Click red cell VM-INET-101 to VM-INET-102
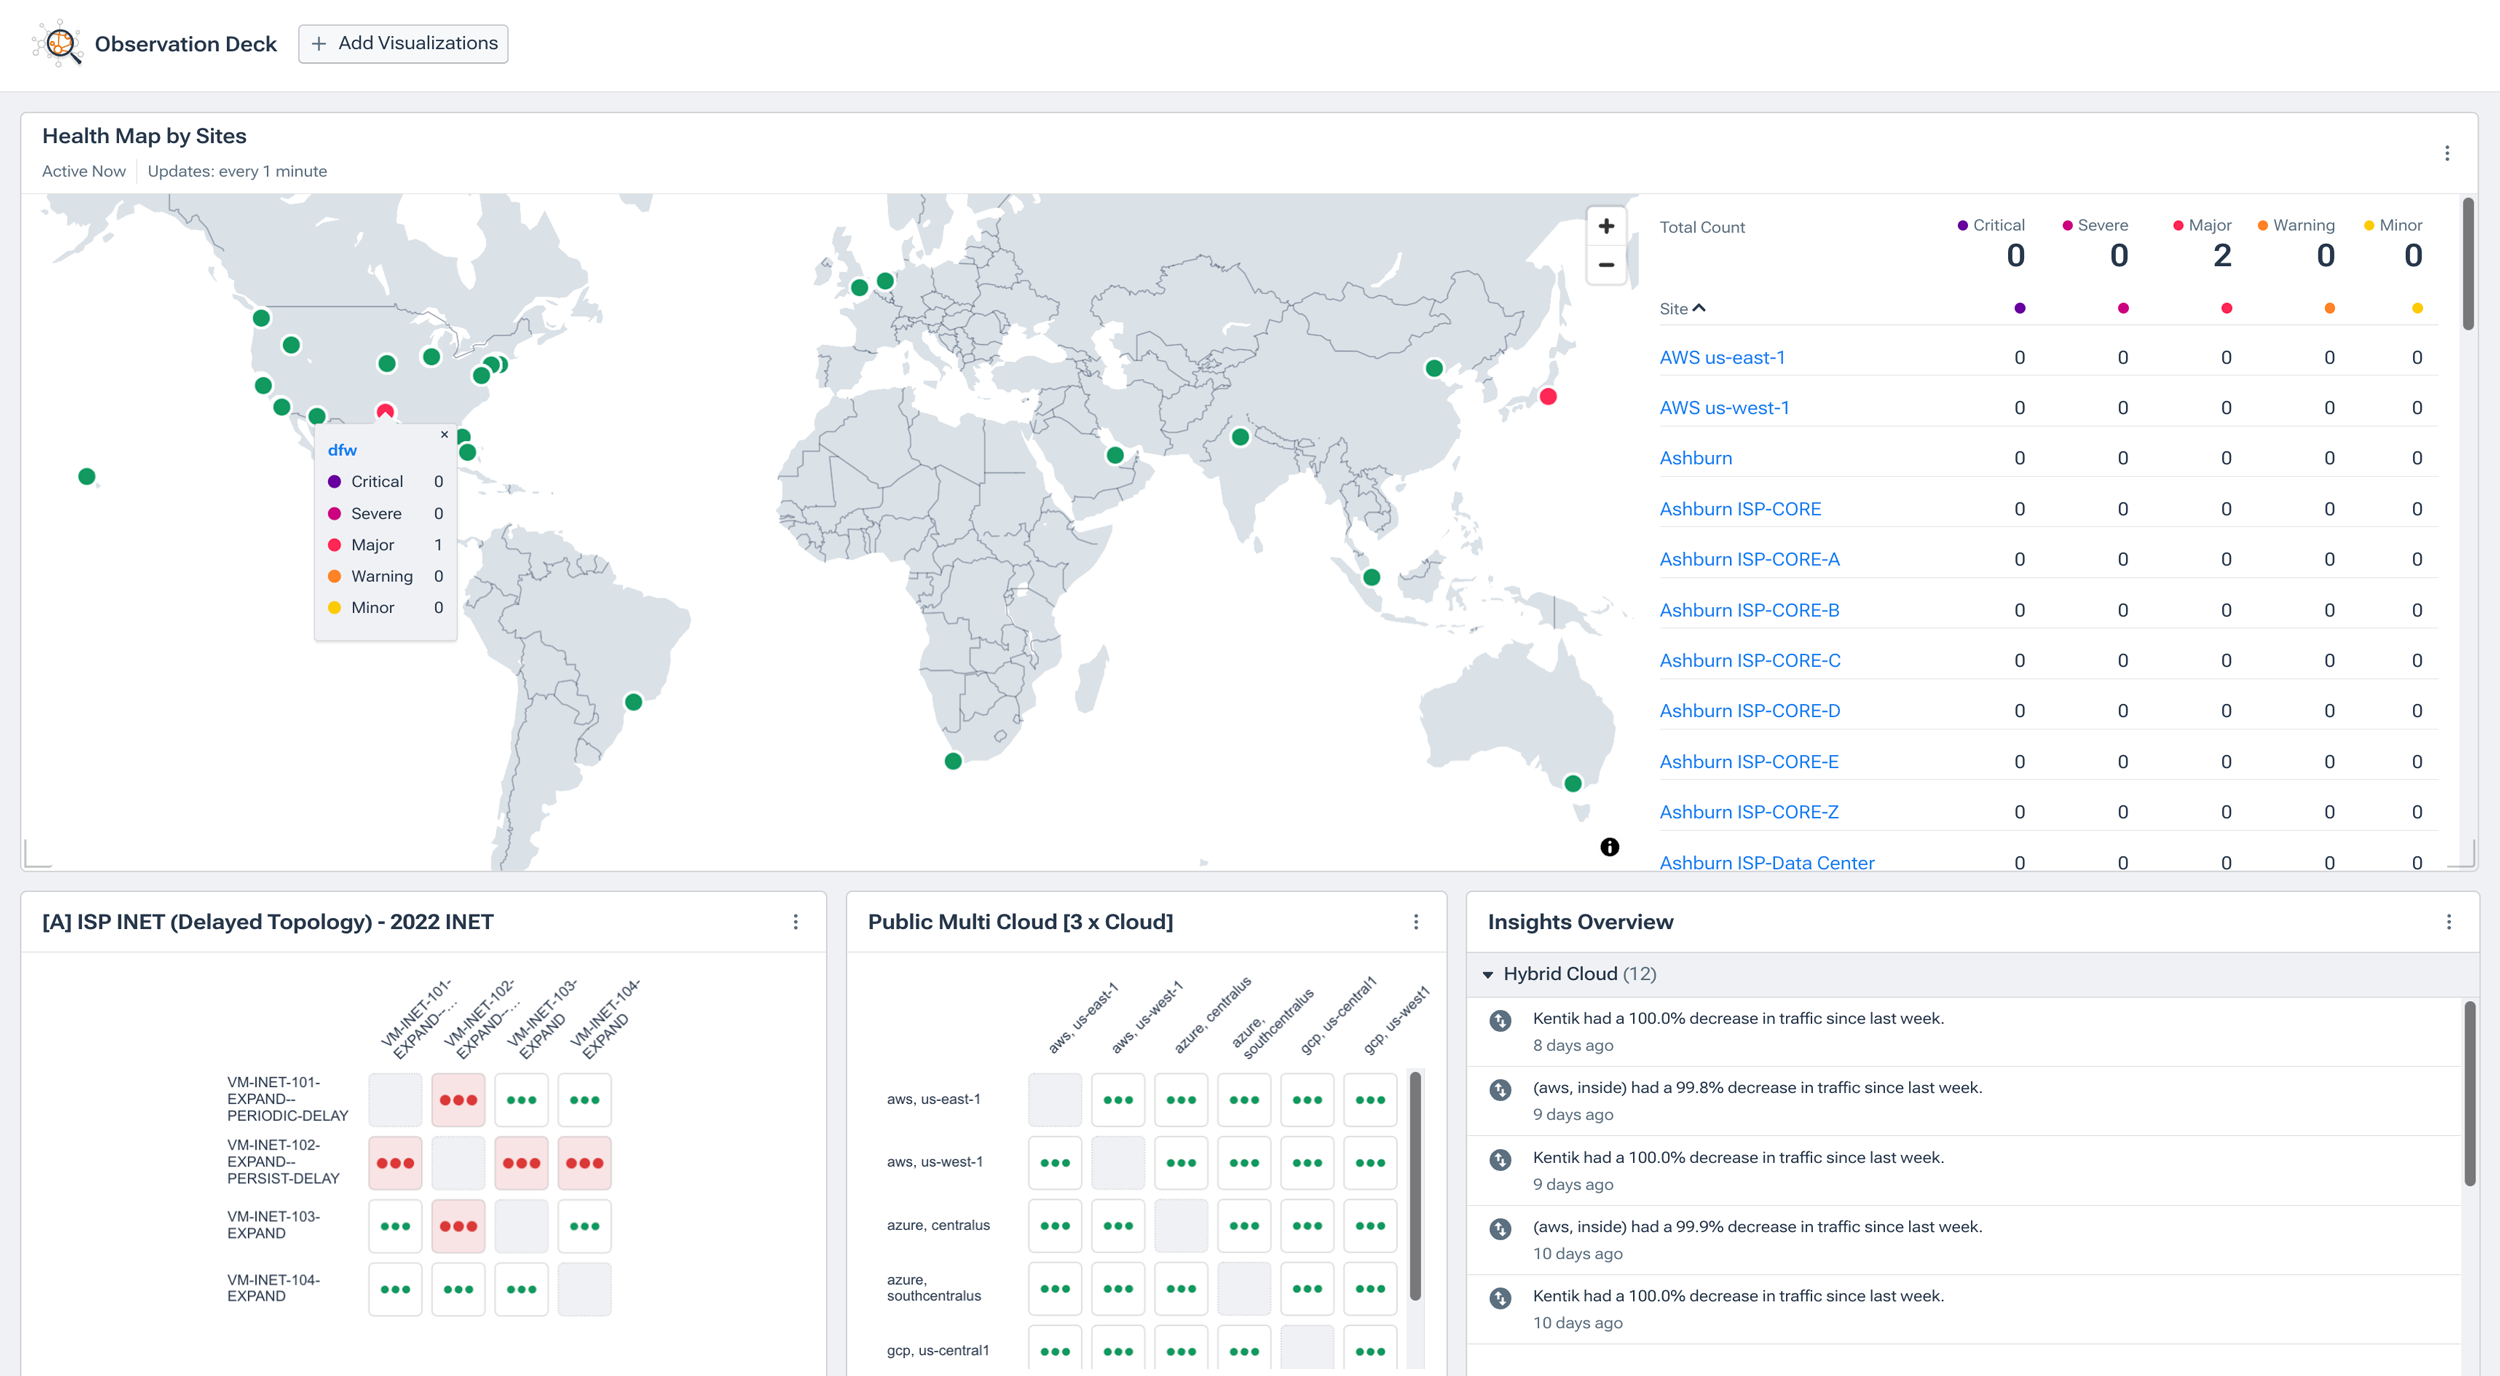 pos(458,1100)
